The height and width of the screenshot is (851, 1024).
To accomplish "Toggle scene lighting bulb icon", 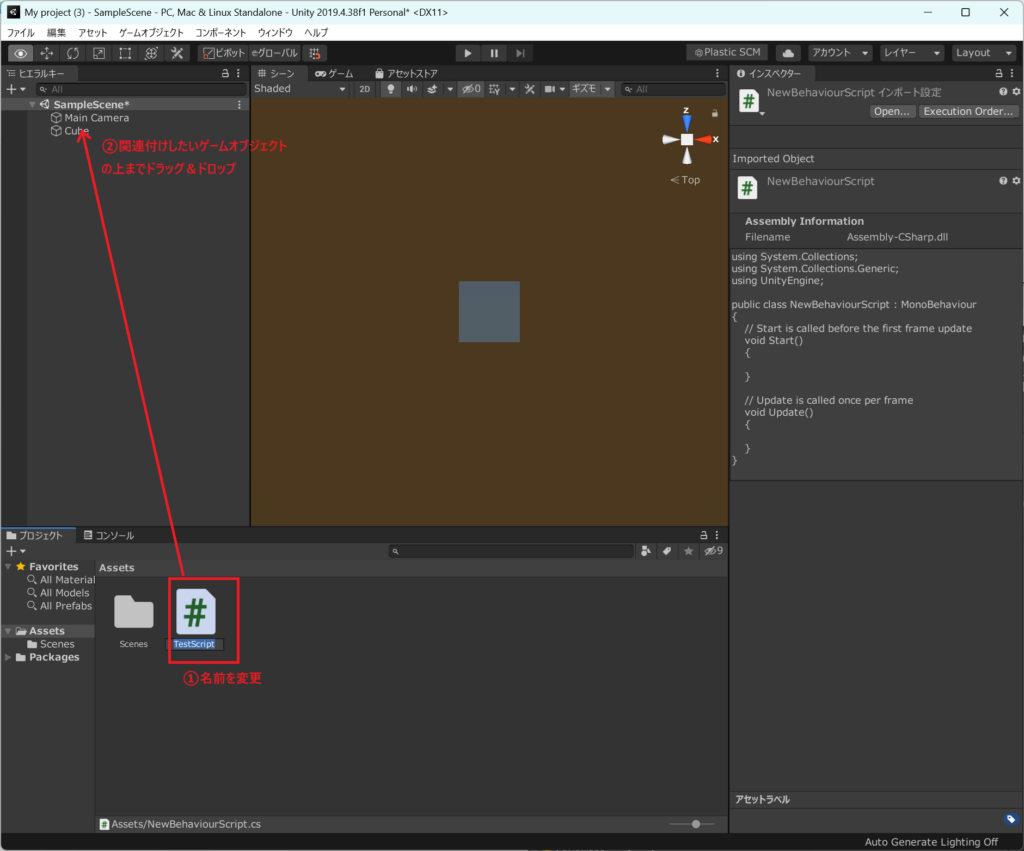I will tap(391, 89).
